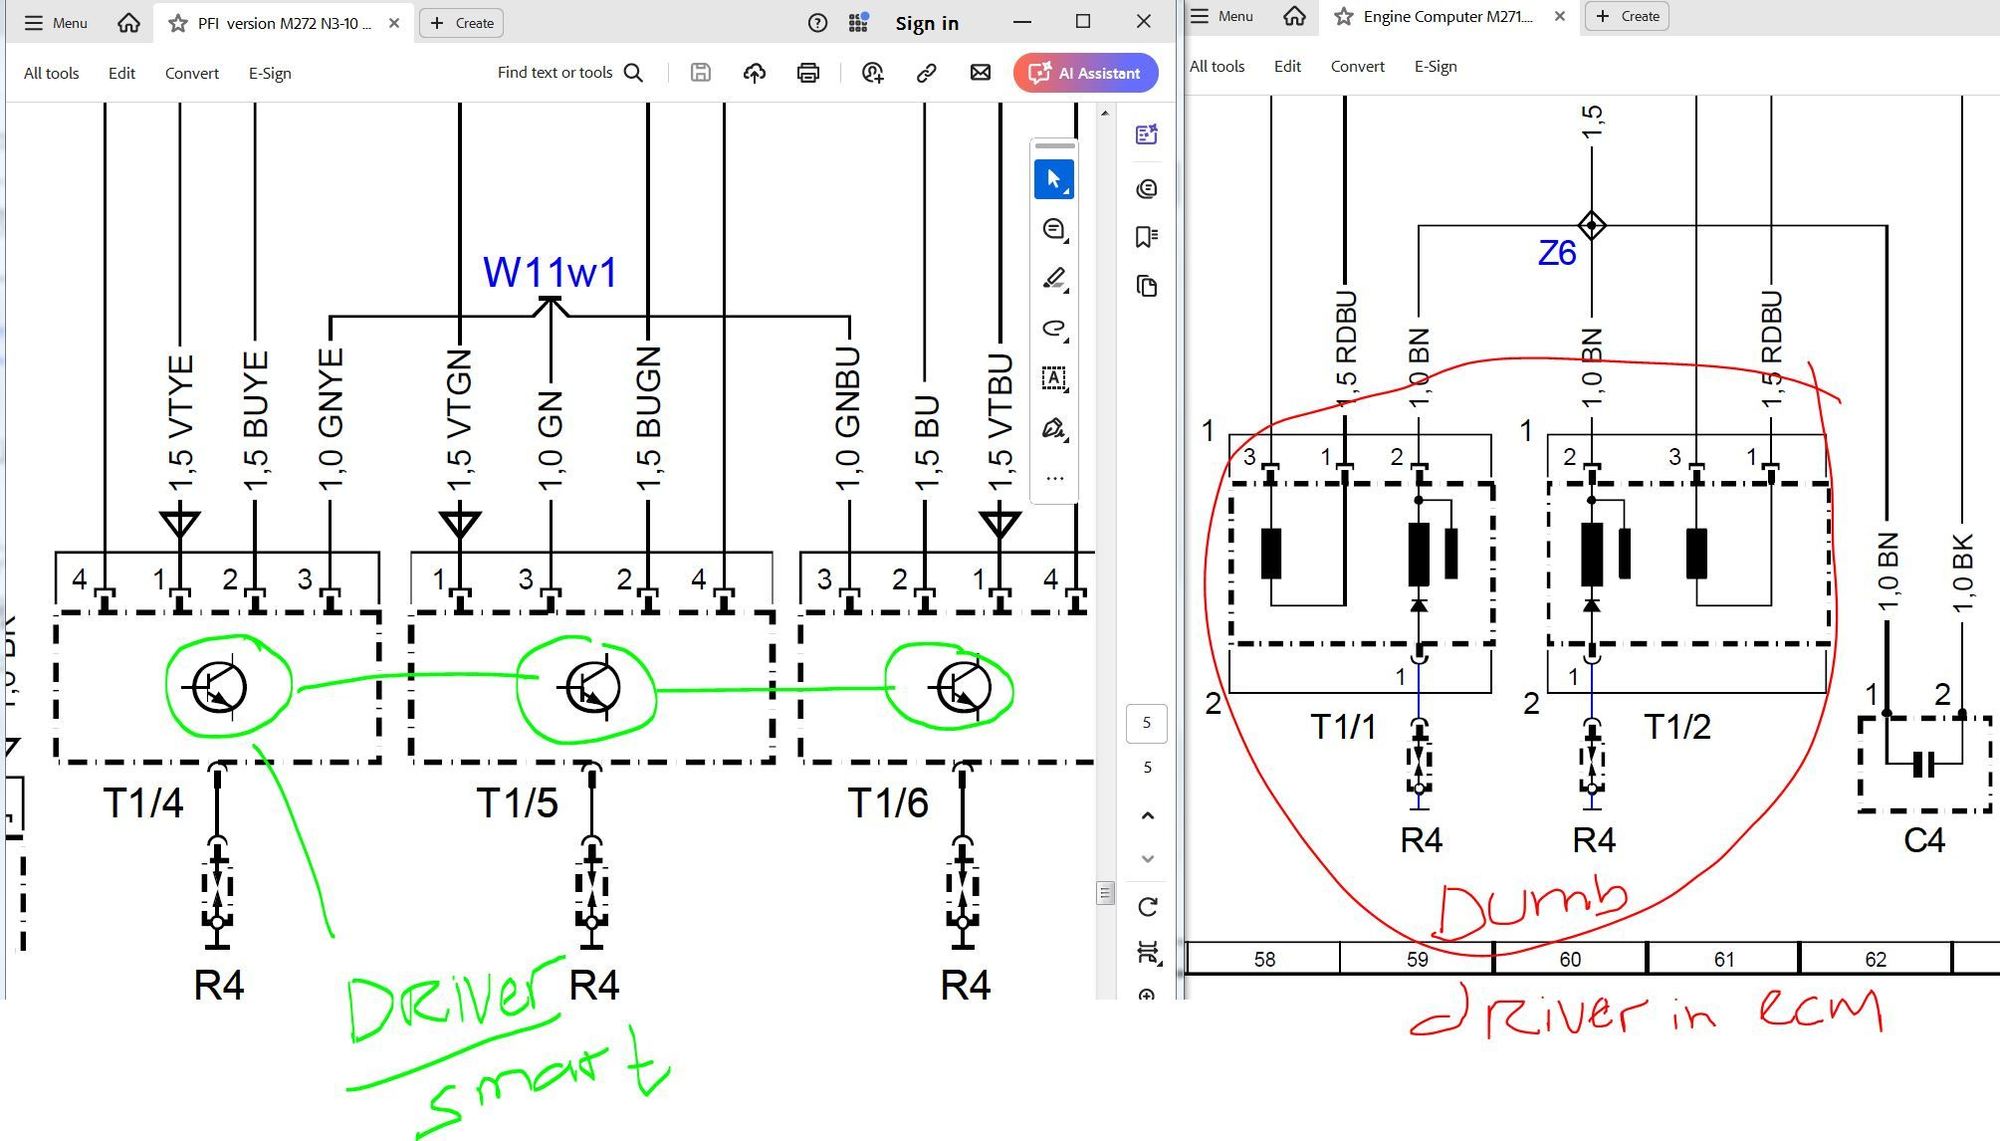The width and height of the screenshot is (2000, 1141).
Task: Click the upload to cloud icon
Action: [754, 73]
